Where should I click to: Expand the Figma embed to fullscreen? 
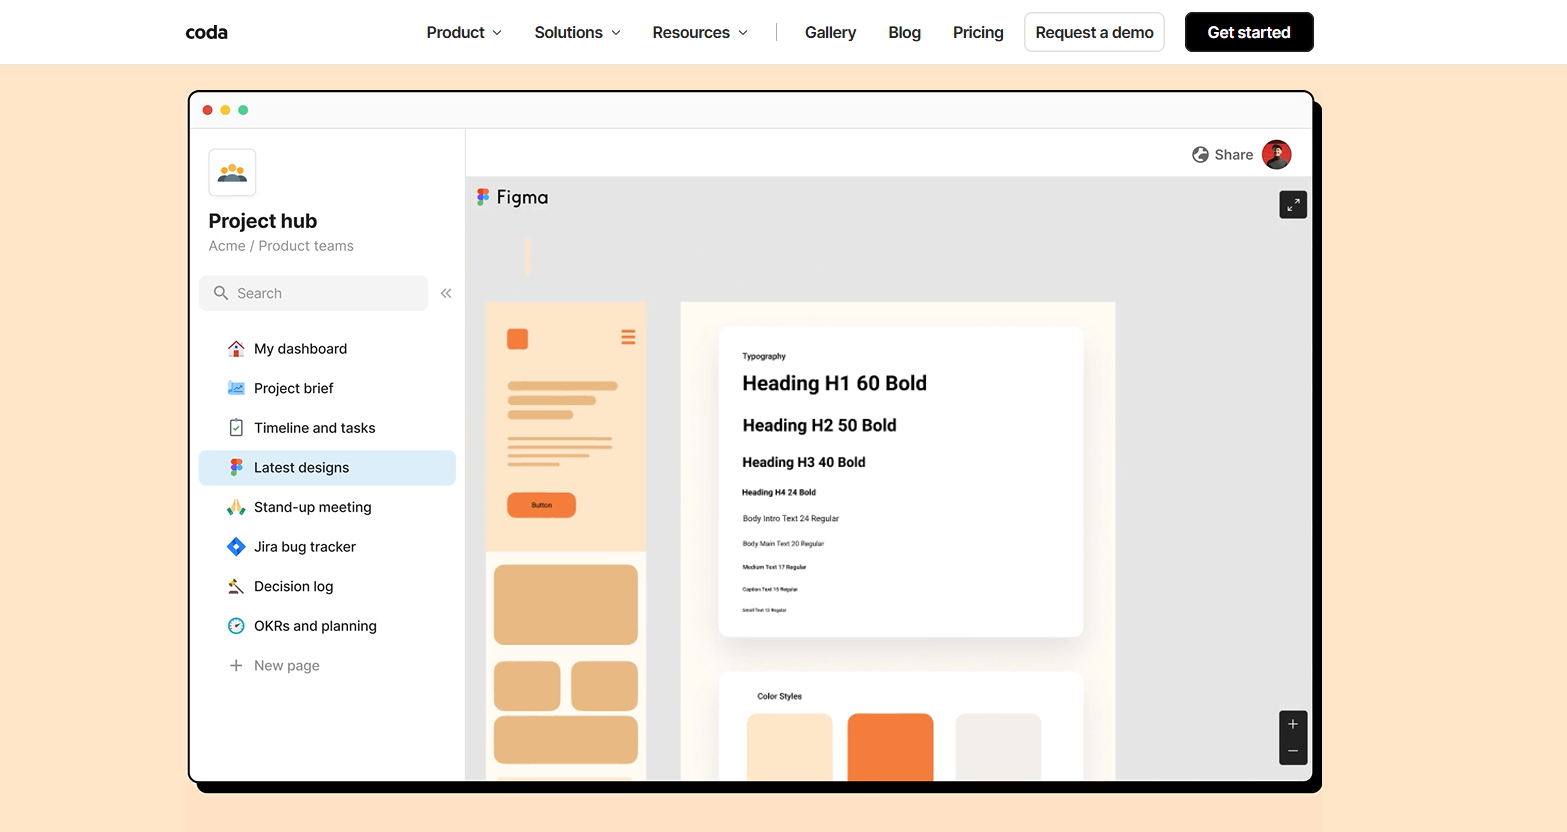click(1293, 205)
